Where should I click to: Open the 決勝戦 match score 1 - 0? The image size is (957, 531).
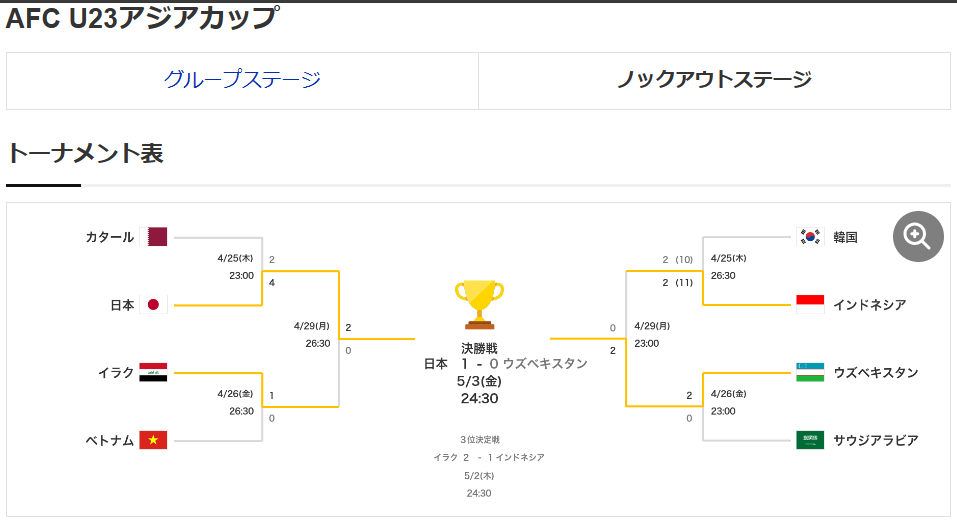click(x=479, y=364)
